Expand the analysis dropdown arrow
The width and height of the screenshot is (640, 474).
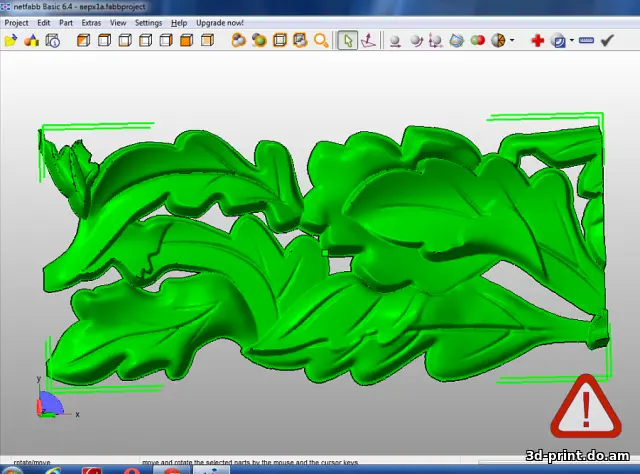pyautogui.click(x=572, y=40)
